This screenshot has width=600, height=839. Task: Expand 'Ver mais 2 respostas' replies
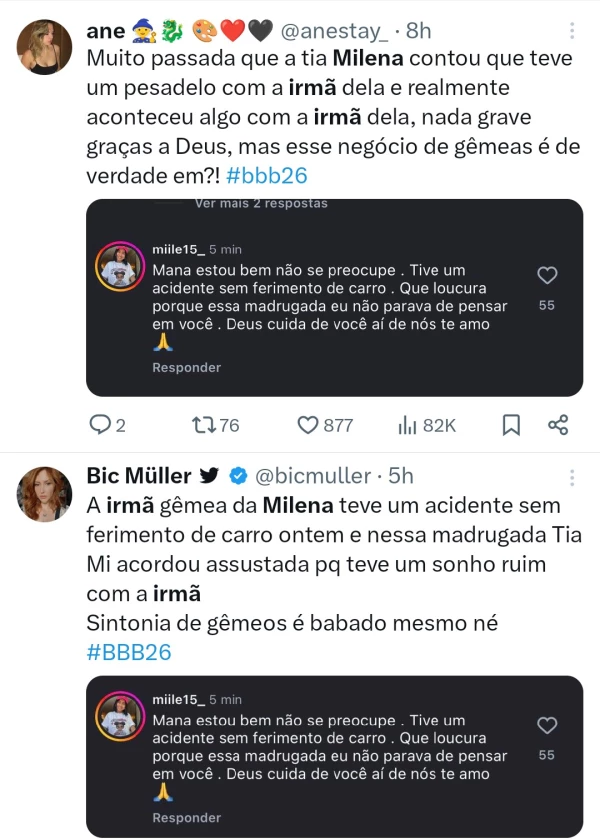pyautogui.click(x=261, y=203)
